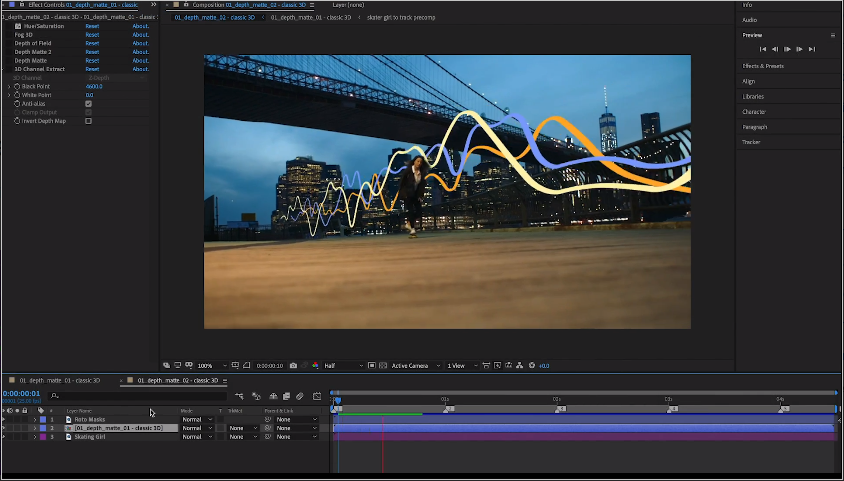
Task: Click the Toggle Pixel Aspect Ratio Correction icon
Action: click(x=486, y=365)
